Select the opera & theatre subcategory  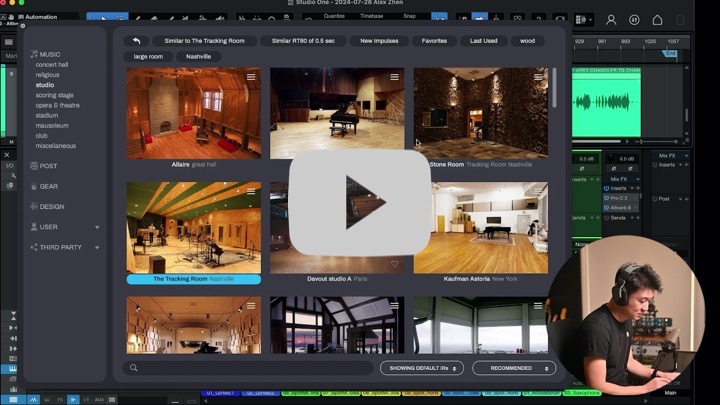[x=57, y=105]
